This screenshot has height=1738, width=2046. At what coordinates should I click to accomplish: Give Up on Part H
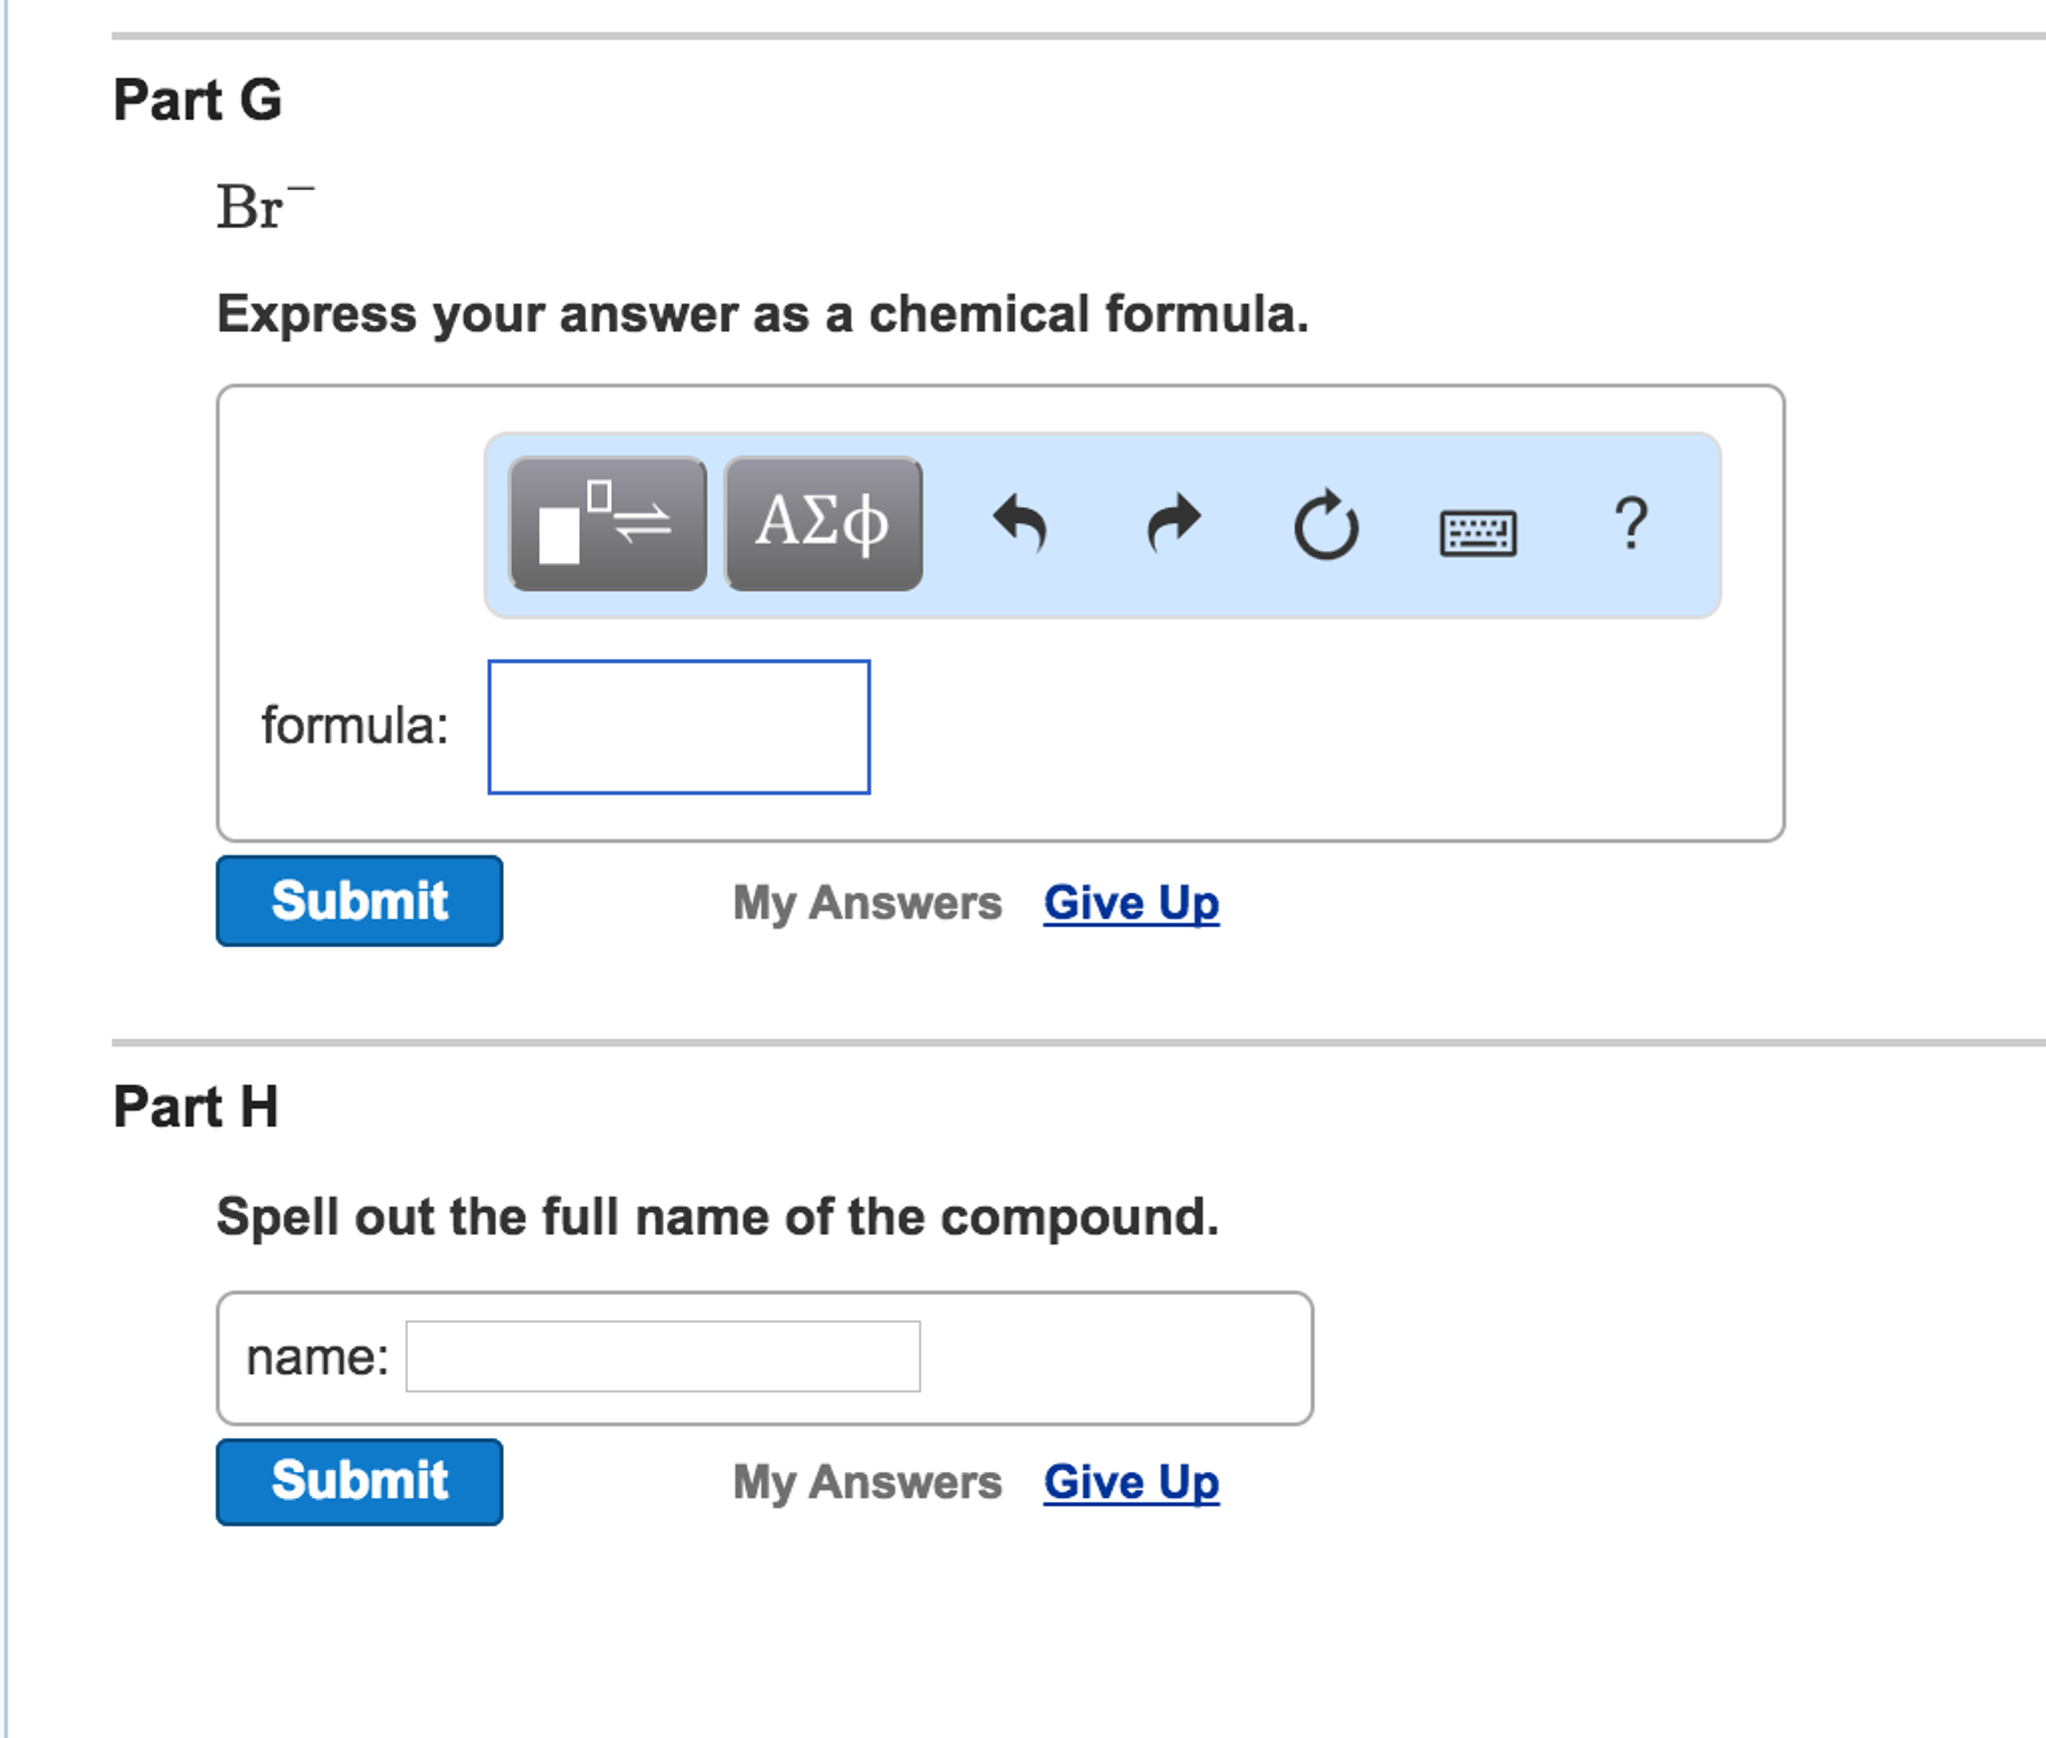pos(1128,1483)
